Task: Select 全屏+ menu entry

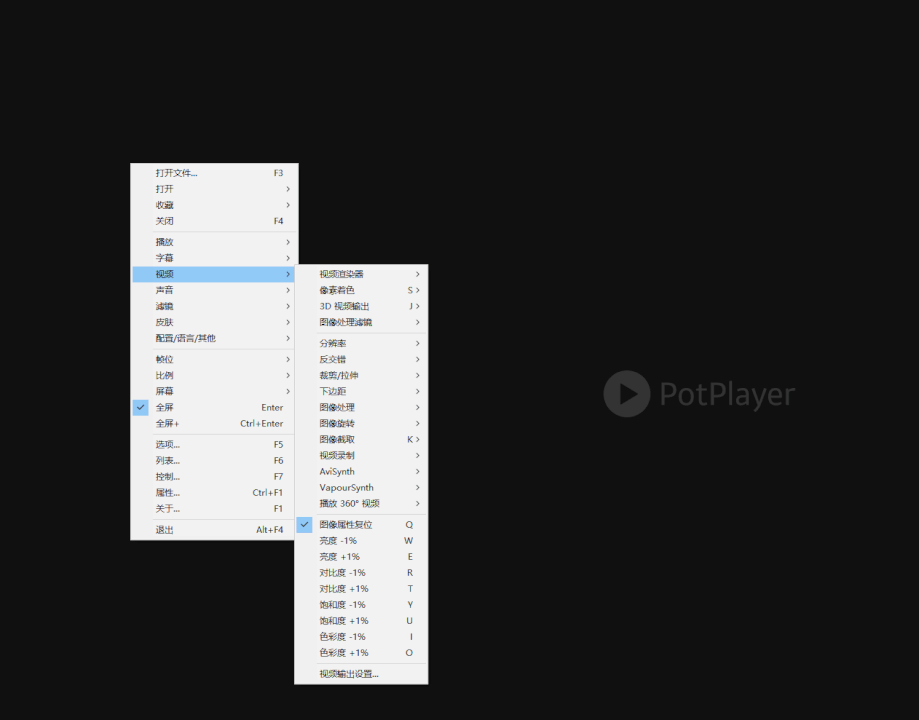Action: coord(214,423)
